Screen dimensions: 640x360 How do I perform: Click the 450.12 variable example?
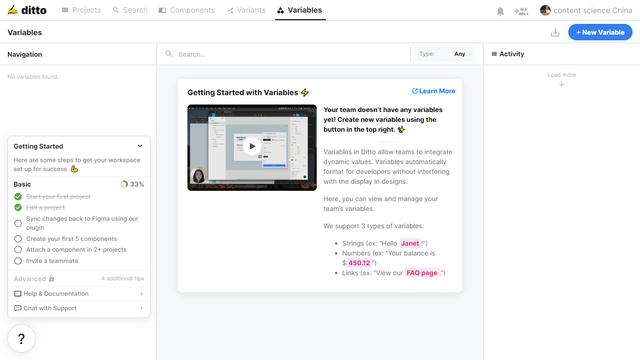[x=359, y=263]
